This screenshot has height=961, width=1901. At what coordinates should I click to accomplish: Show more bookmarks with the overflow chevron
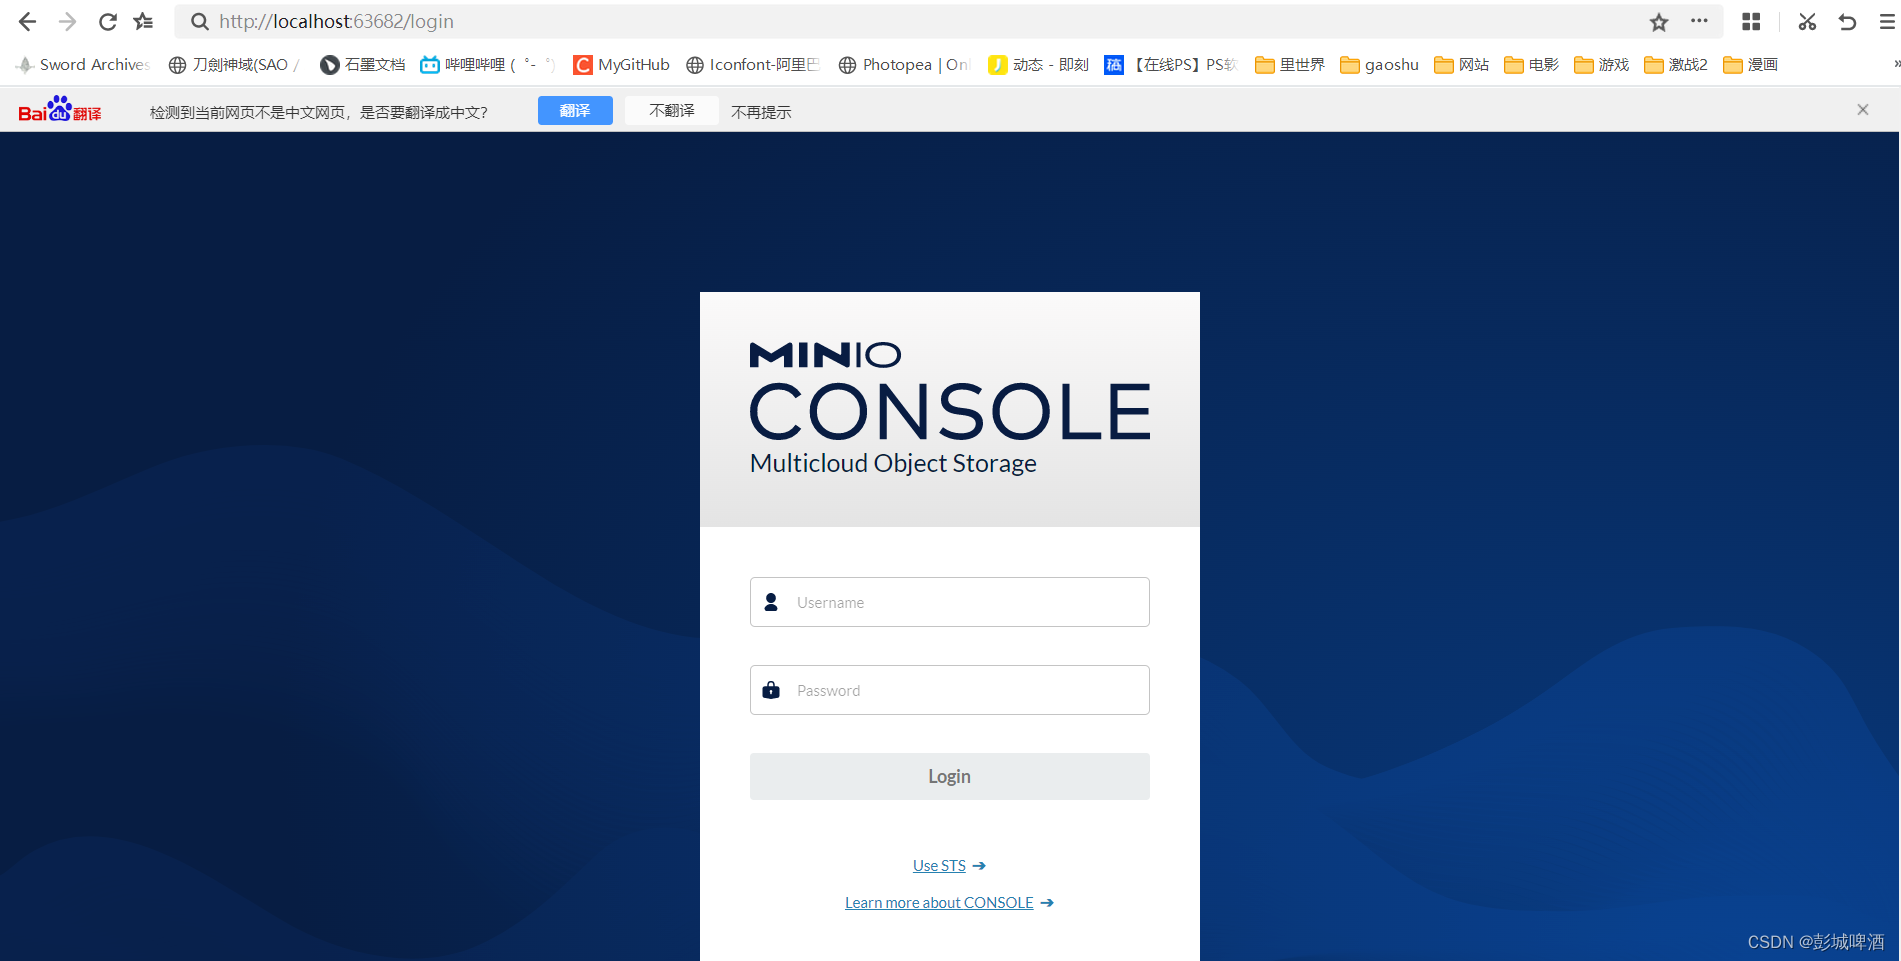[x=1895, y=64]
